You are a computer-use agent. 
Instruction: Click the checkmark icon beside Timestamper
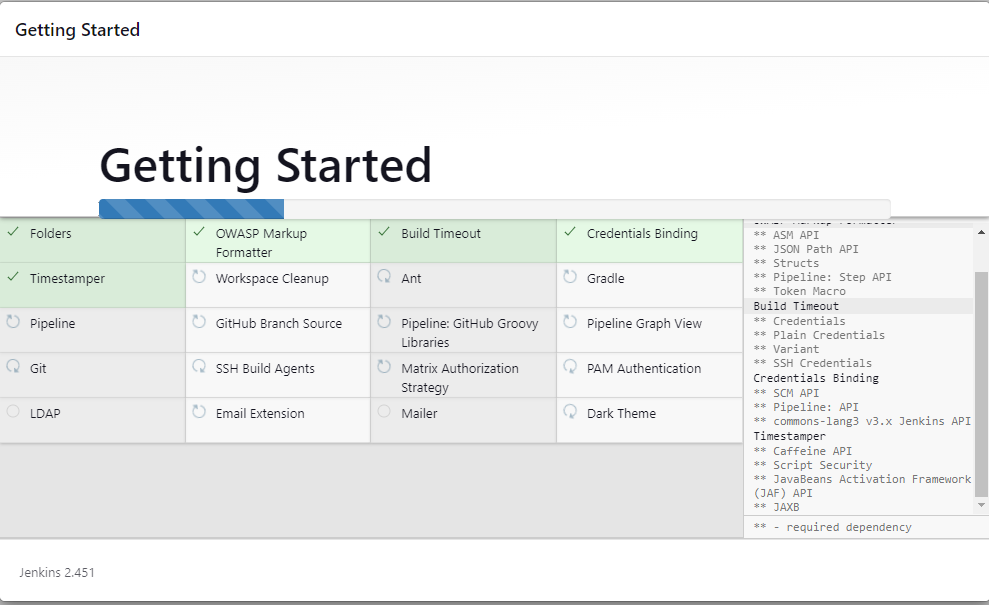pos(13,277)
